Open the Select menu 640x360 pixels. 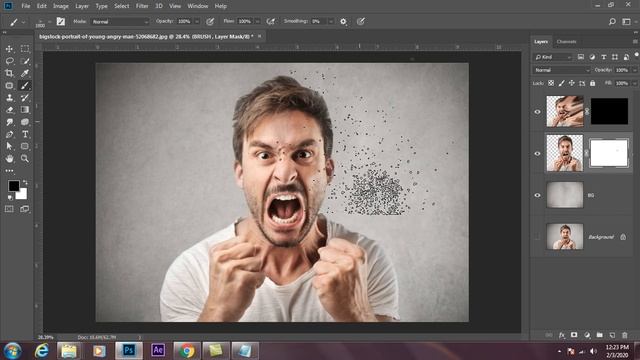(x=122, y=6)
